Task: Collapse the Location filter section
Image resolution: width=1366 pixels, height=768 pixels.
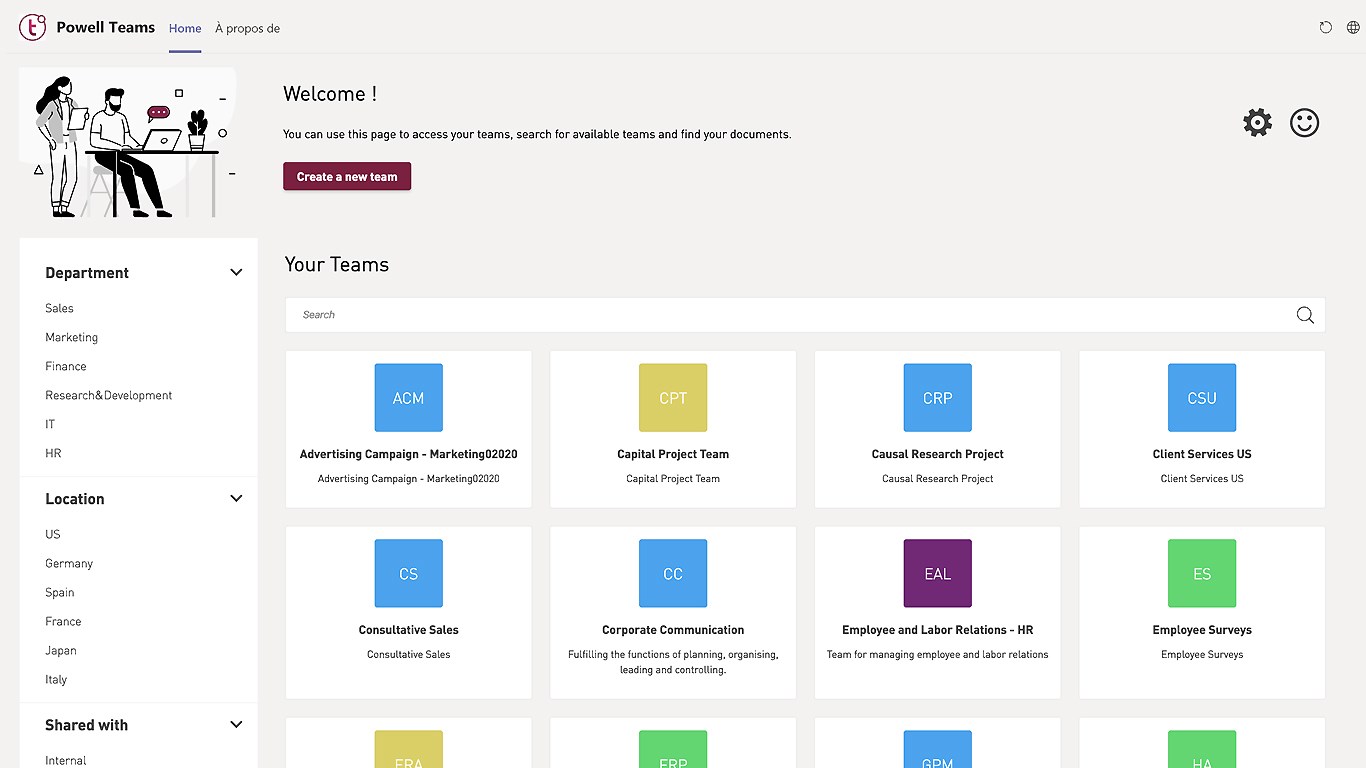Action: (x=236, y=499)
